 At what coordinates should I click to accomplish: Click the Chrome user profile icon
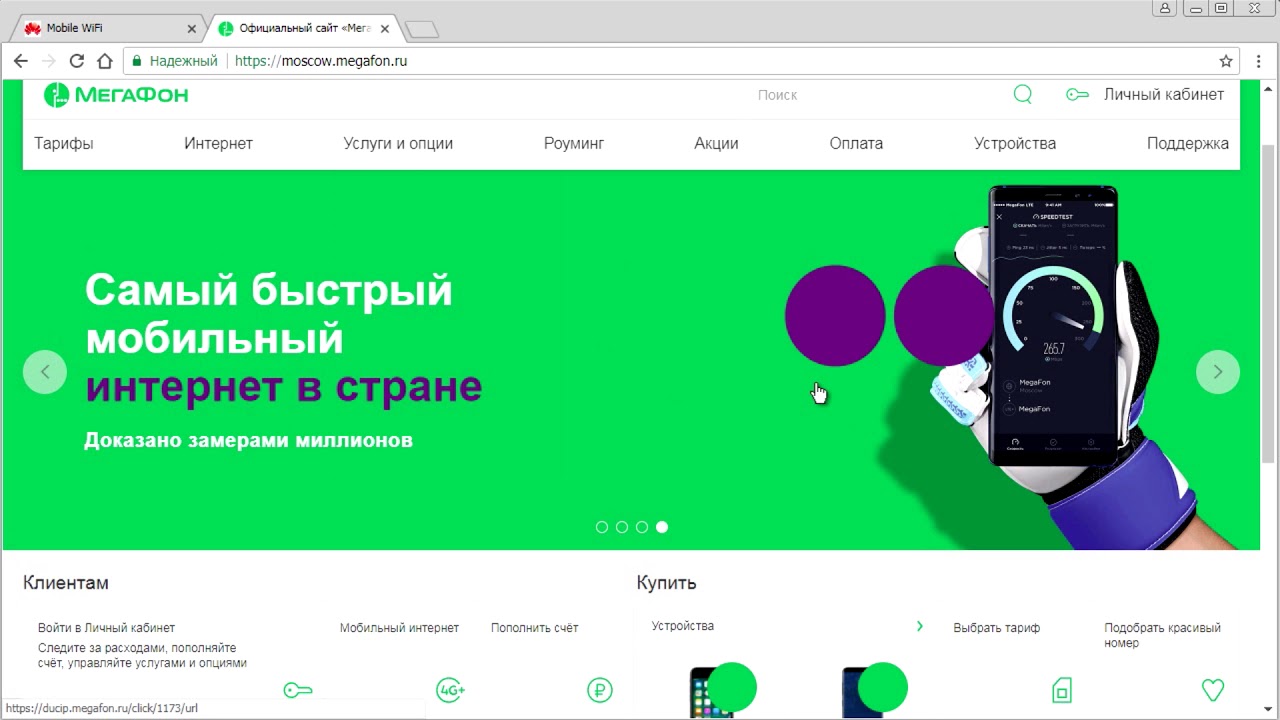[x=1165, y=8]
